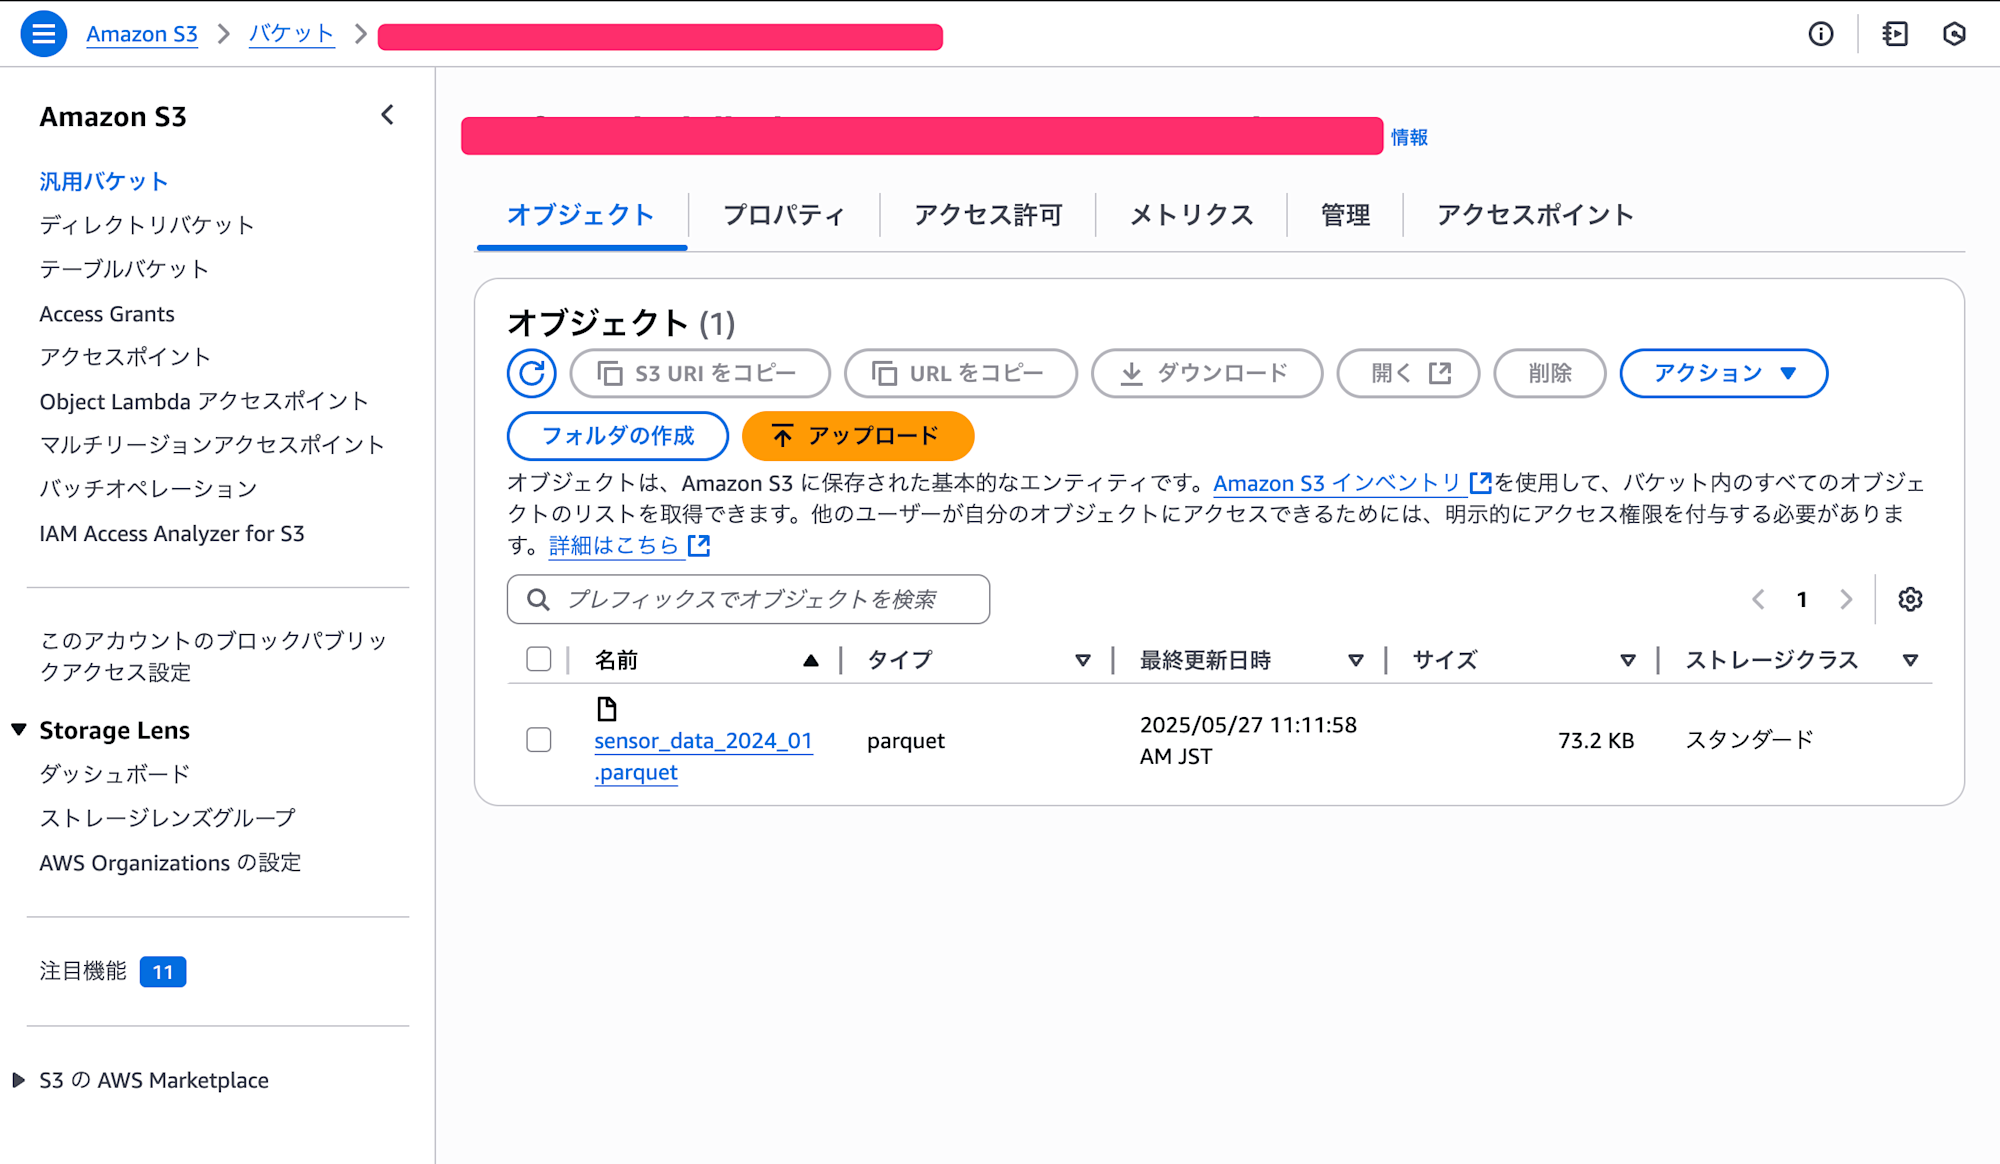The width and height of the screenshot is (2000, 1164).
Task: Open このアカウントのブロックパブリックアクセス設定
Action: pyautogui.click(x=213, y=656)
